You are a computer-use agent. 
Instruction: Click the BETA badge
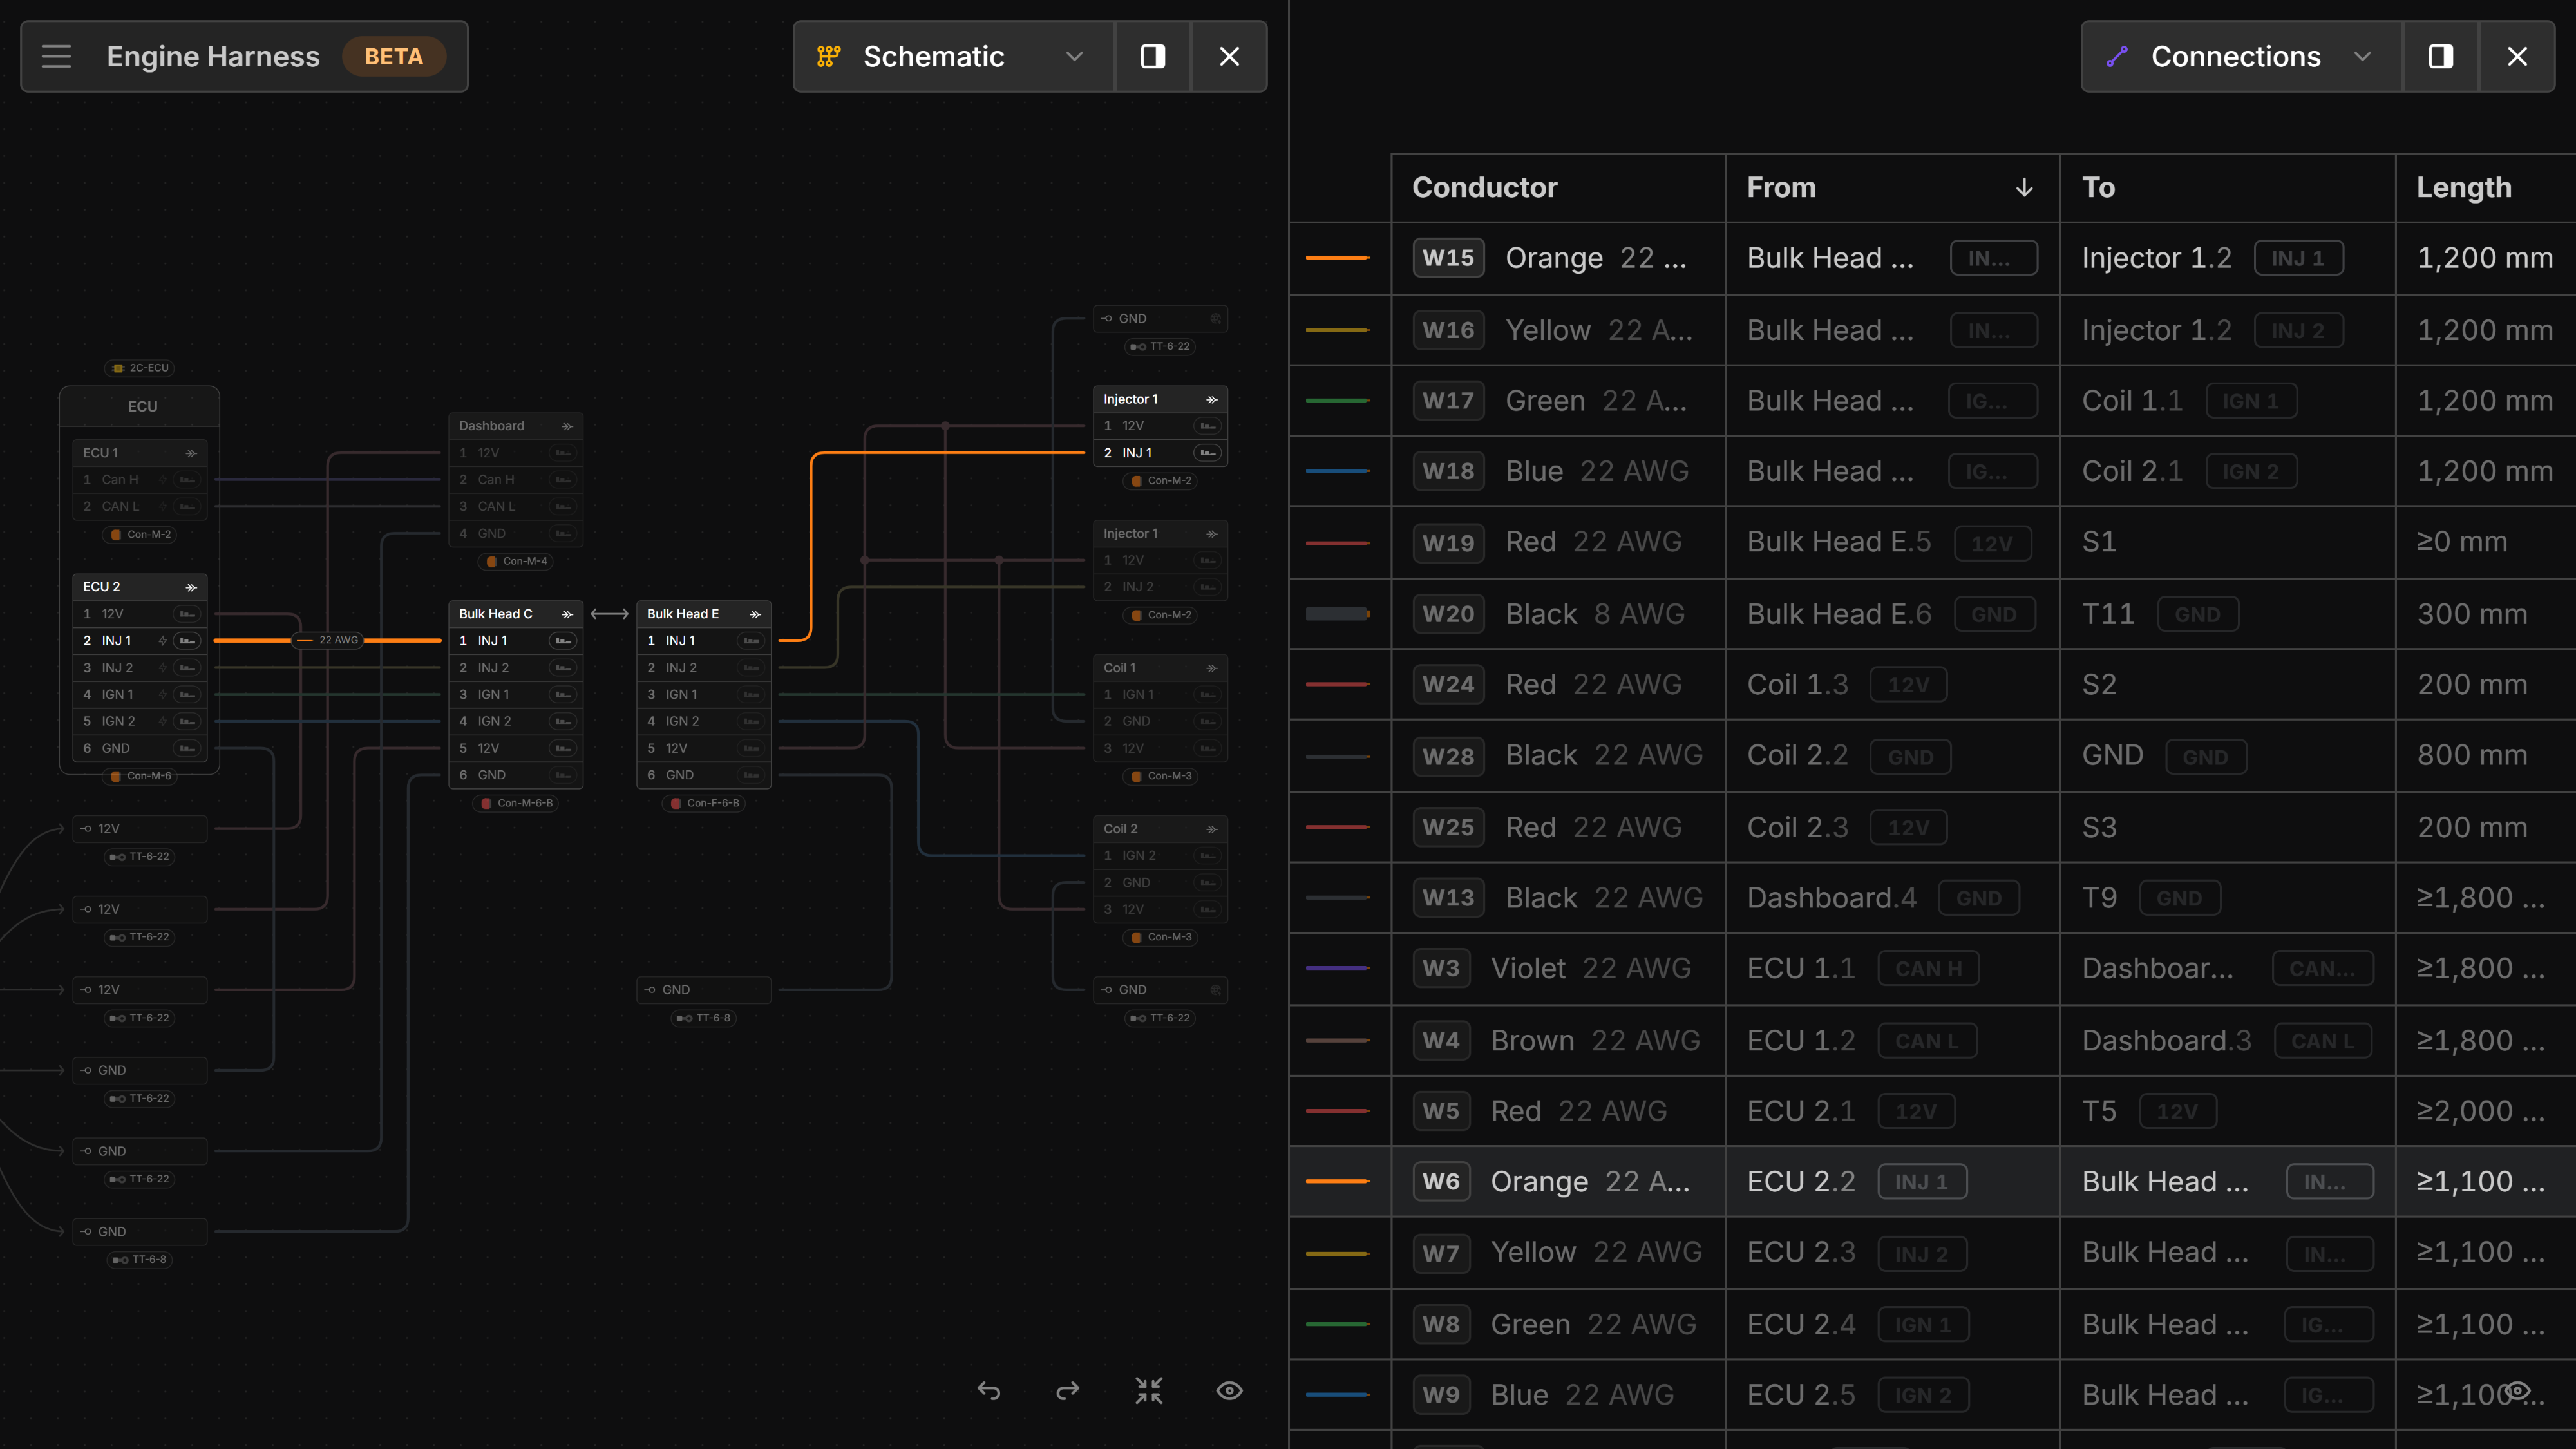click(x=393, y=56)
